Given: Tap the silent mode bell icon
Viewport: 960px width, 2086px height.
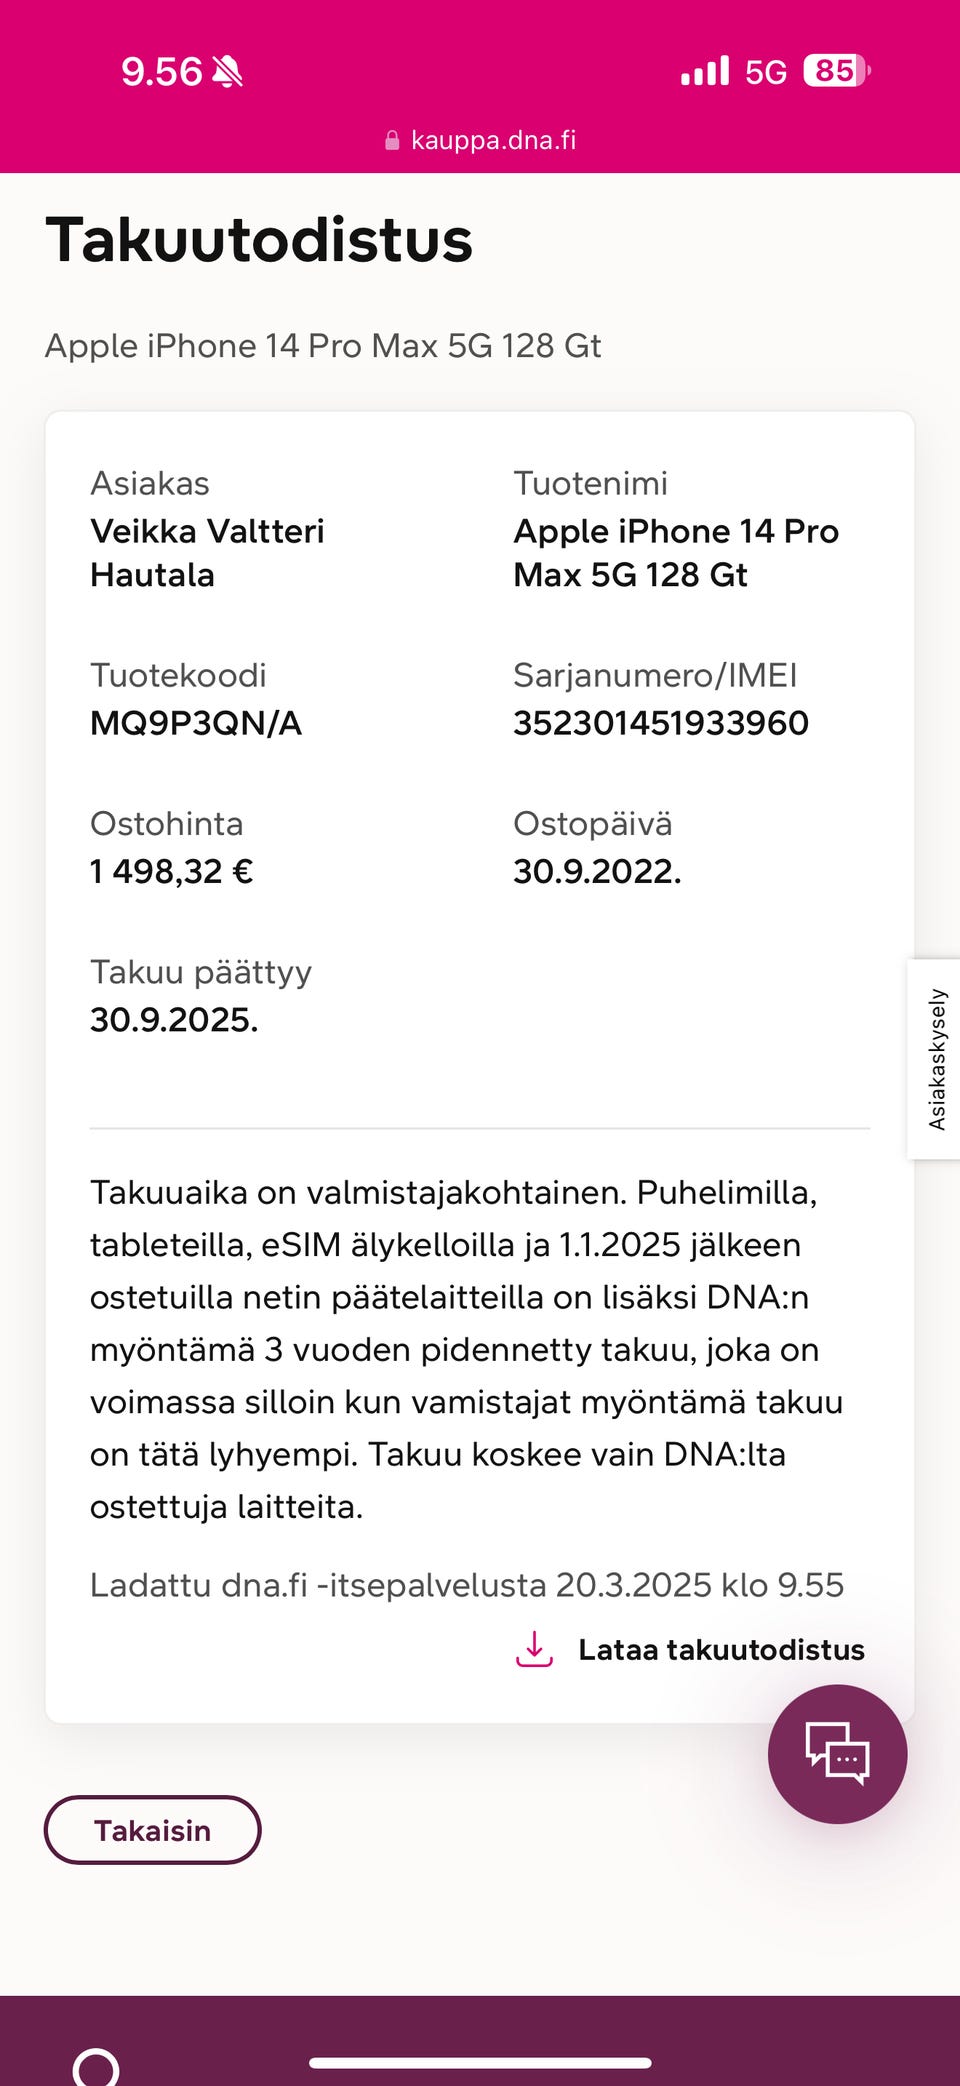Looking at the screenshot, I should (x=228, y=72).
